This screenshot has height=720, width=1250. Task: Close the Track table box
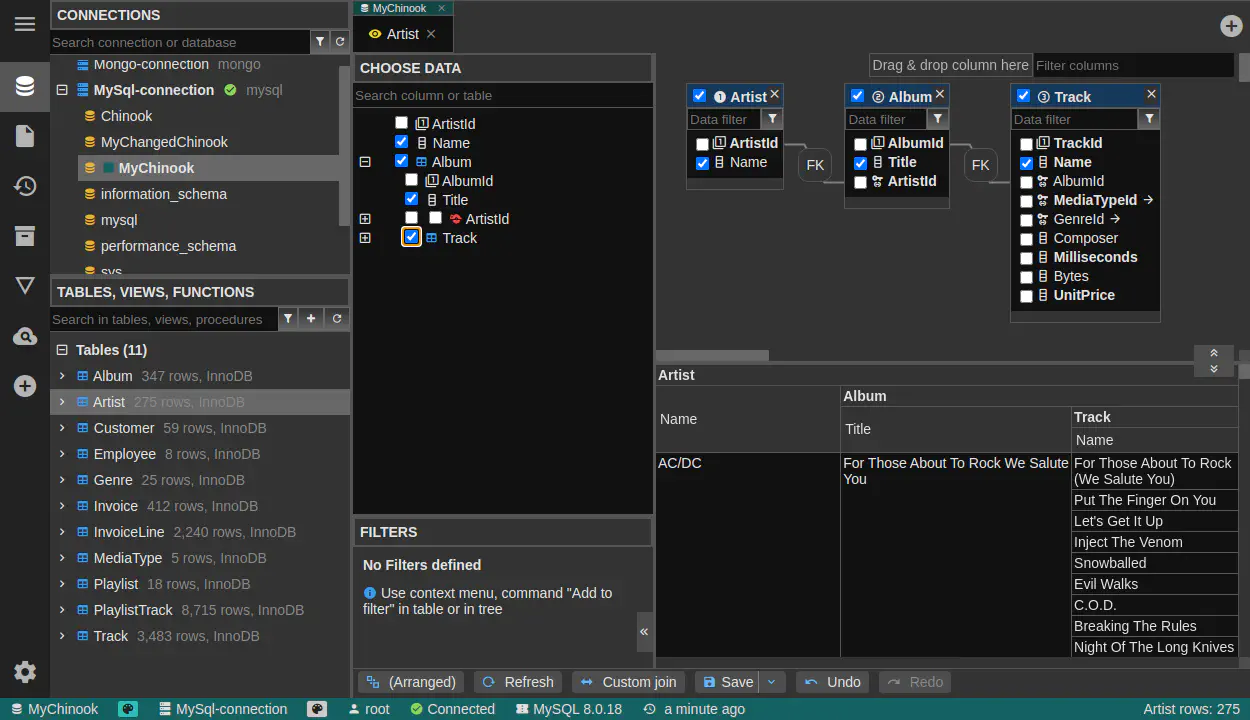tap(1151, 94)
